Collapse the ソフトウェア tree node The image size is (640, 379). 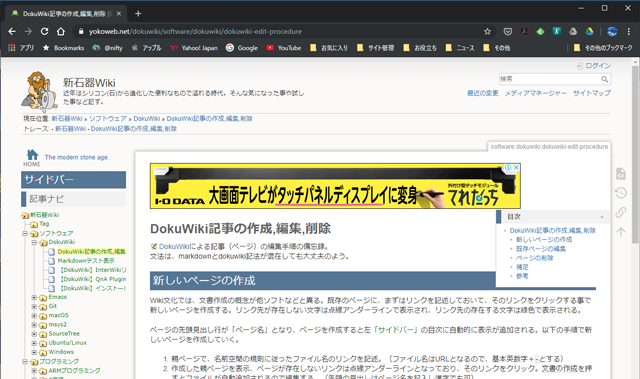pos(25,233)
